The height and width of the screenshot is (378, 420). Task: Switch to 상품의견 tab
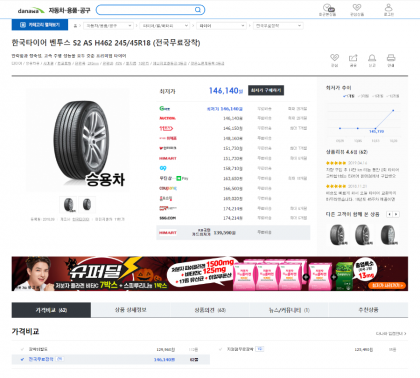(210, 310)
